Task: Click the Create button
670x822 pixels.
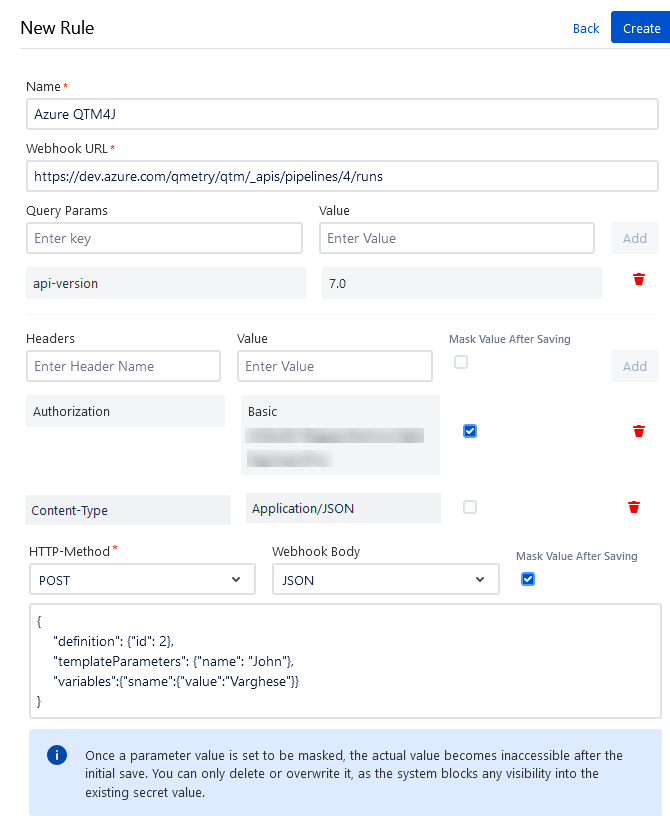Action: click(640, 27)
